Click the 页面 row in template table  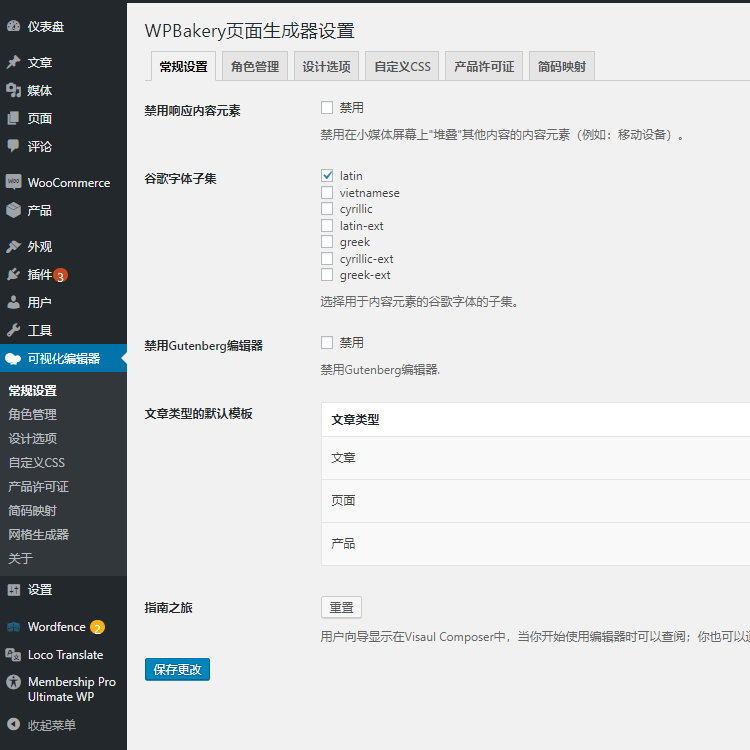(x=536, y=501)
